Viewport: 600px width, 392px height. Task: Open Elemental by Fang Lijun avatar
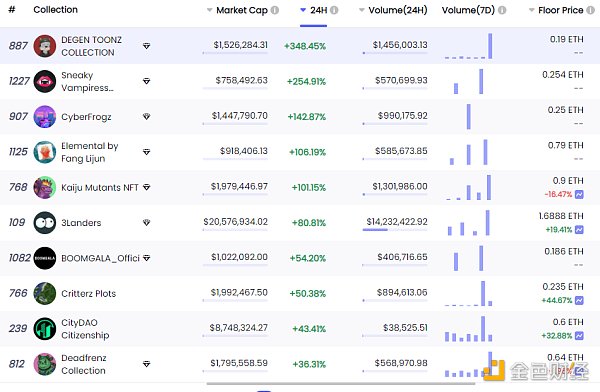click(45, 152)
